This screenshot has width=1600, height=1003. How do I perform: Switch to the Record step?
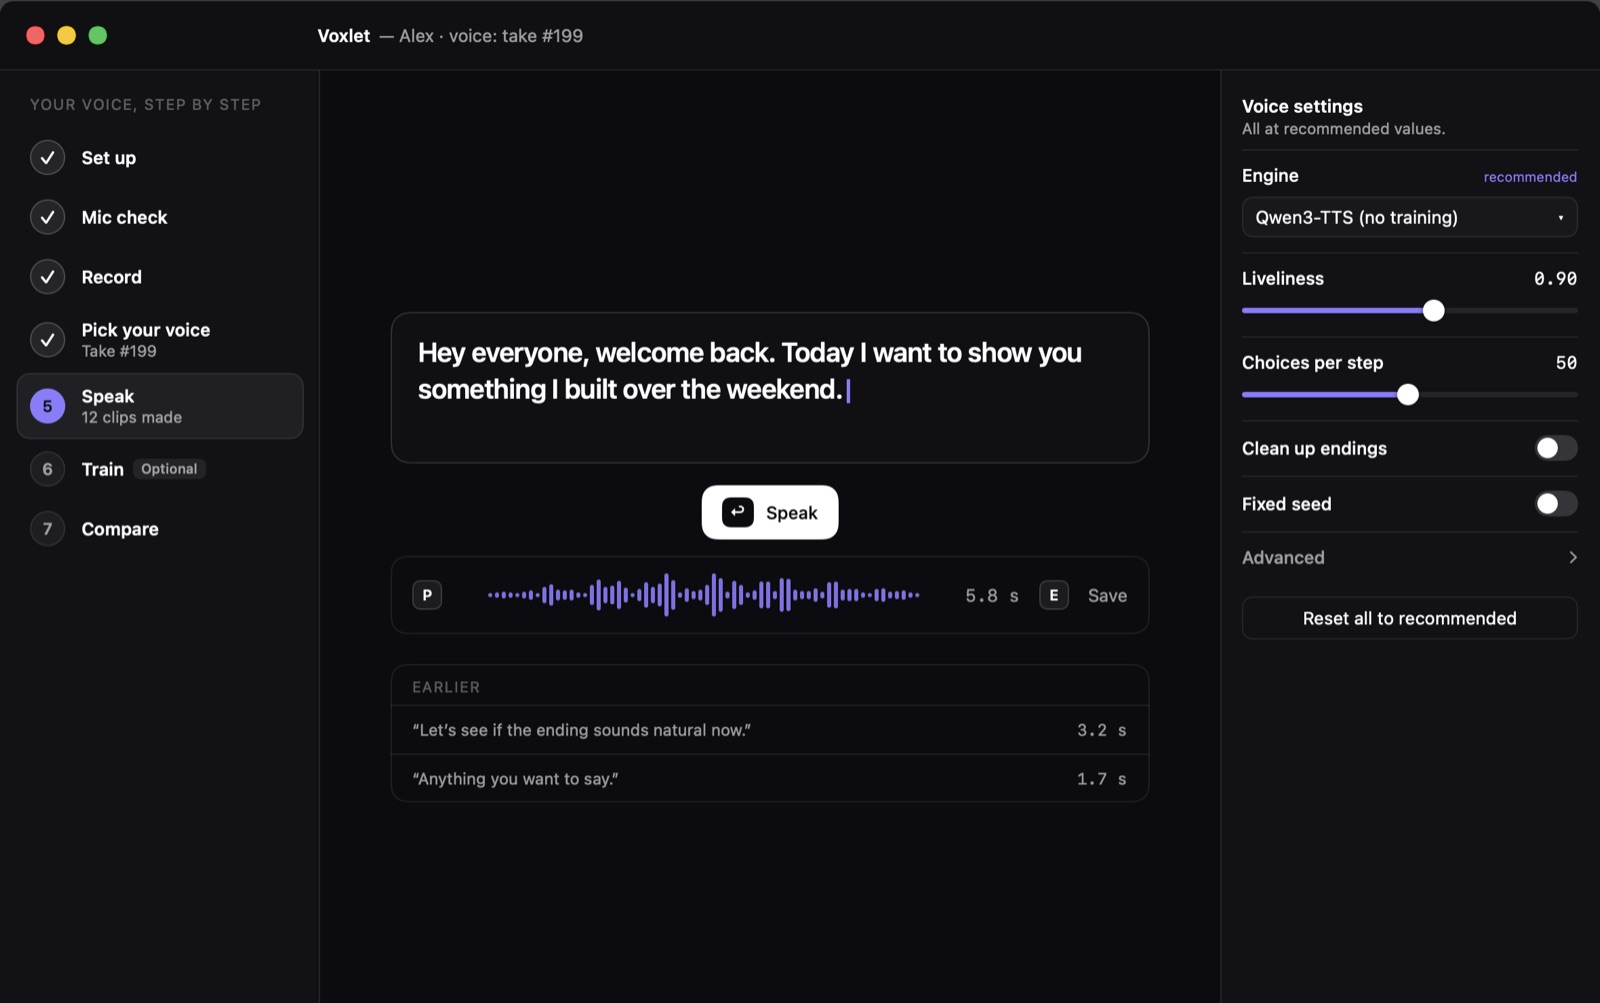pos(160,277)
